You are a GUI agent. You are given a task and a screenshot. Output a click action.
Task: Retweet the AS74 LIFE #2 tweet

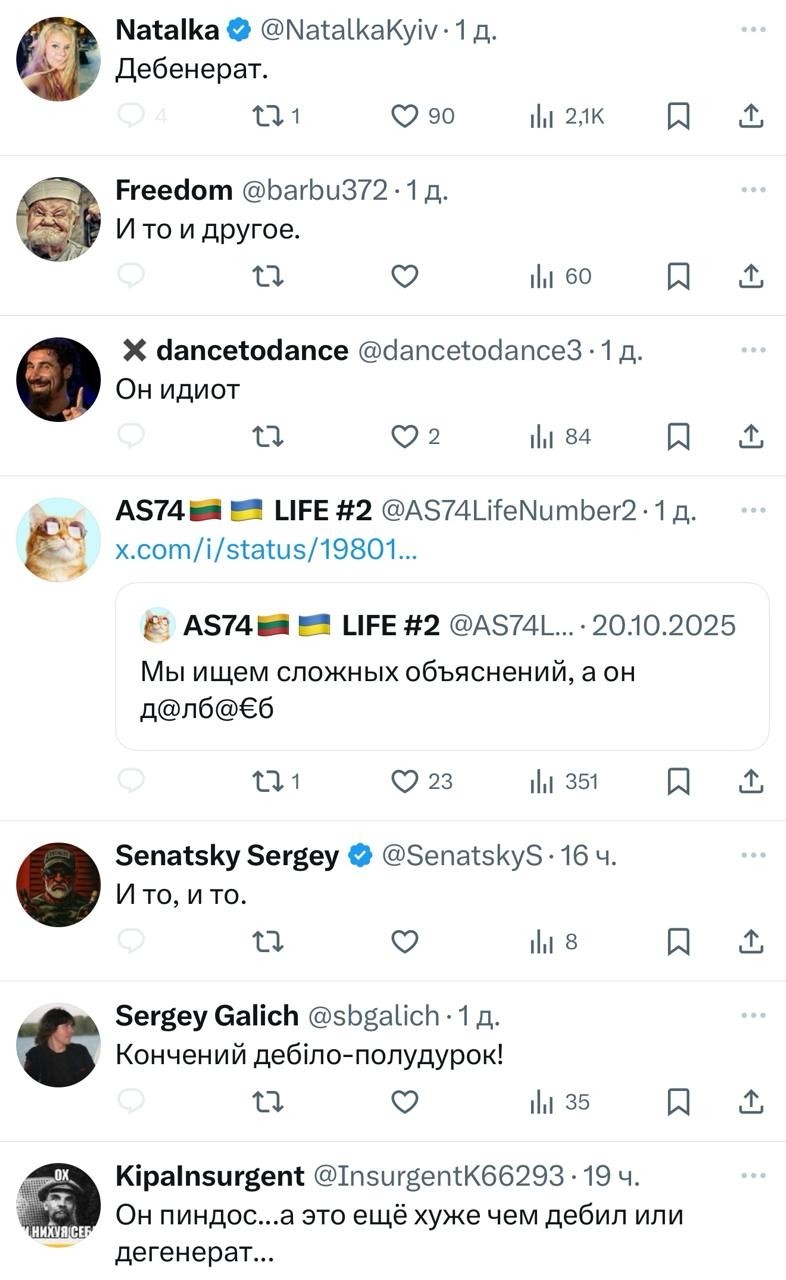click(x=267, y=781)
